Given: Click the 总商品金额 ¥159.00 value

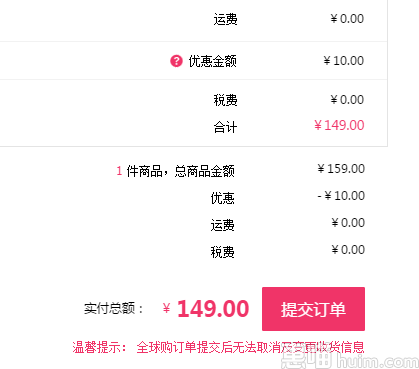Looking at the screenshot, I should 341,169.
